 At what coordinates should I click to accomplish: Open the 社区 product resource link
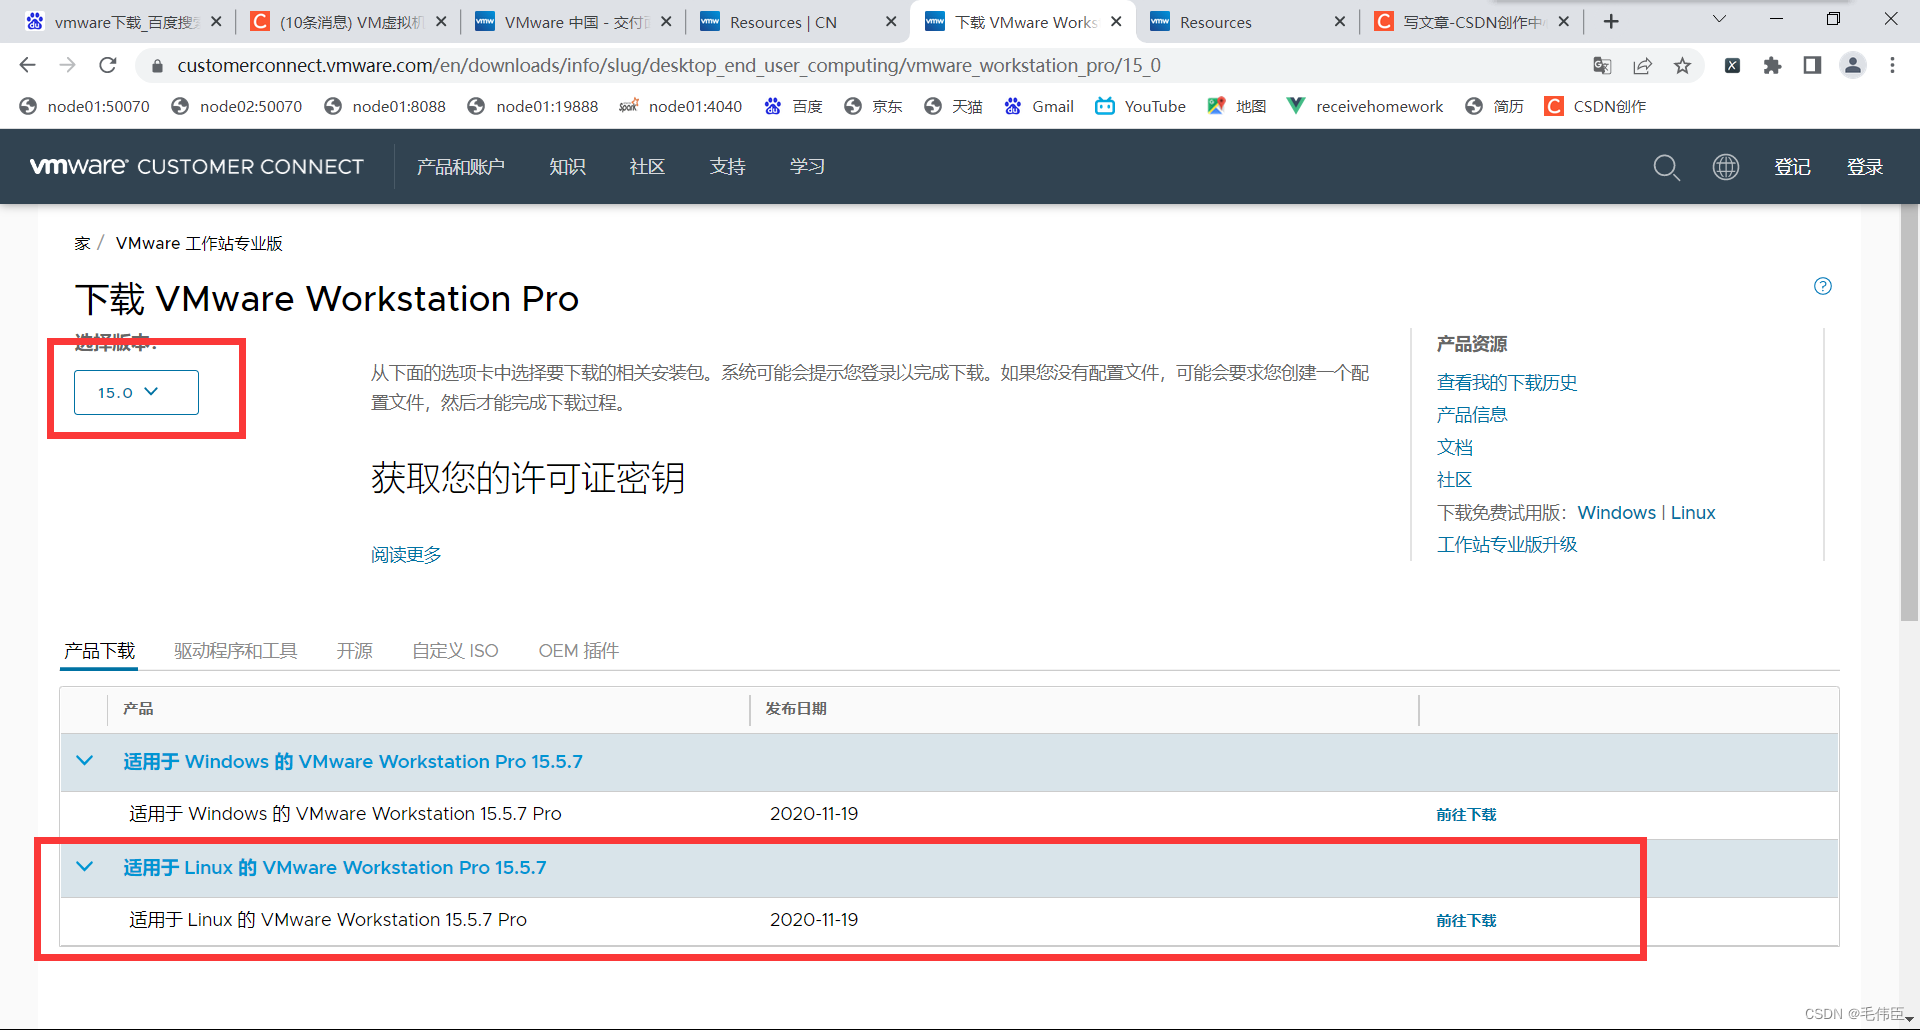1455,480
